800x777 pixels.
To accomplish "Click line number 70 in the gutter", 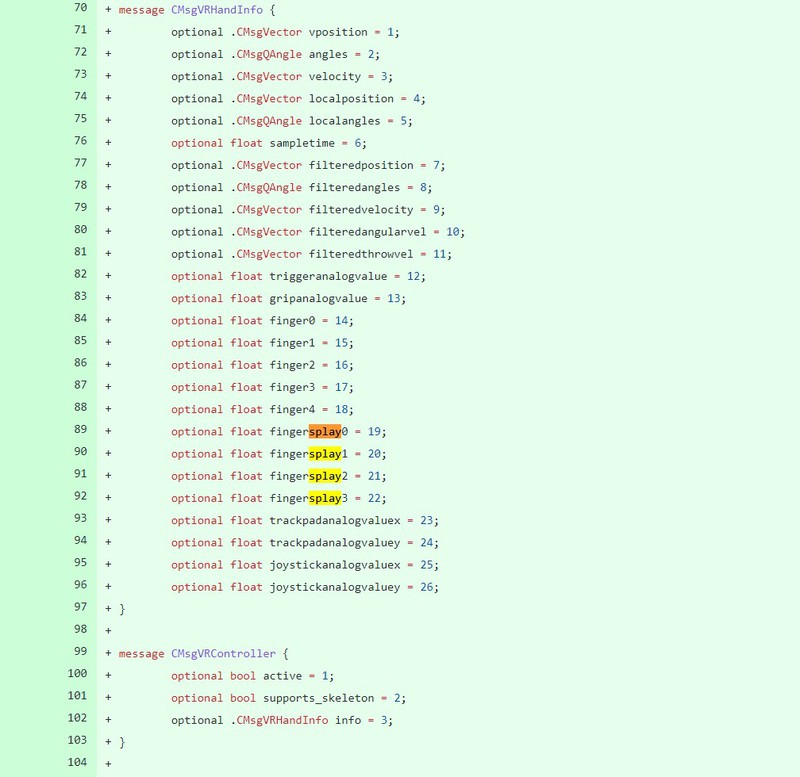I will 81,8.
